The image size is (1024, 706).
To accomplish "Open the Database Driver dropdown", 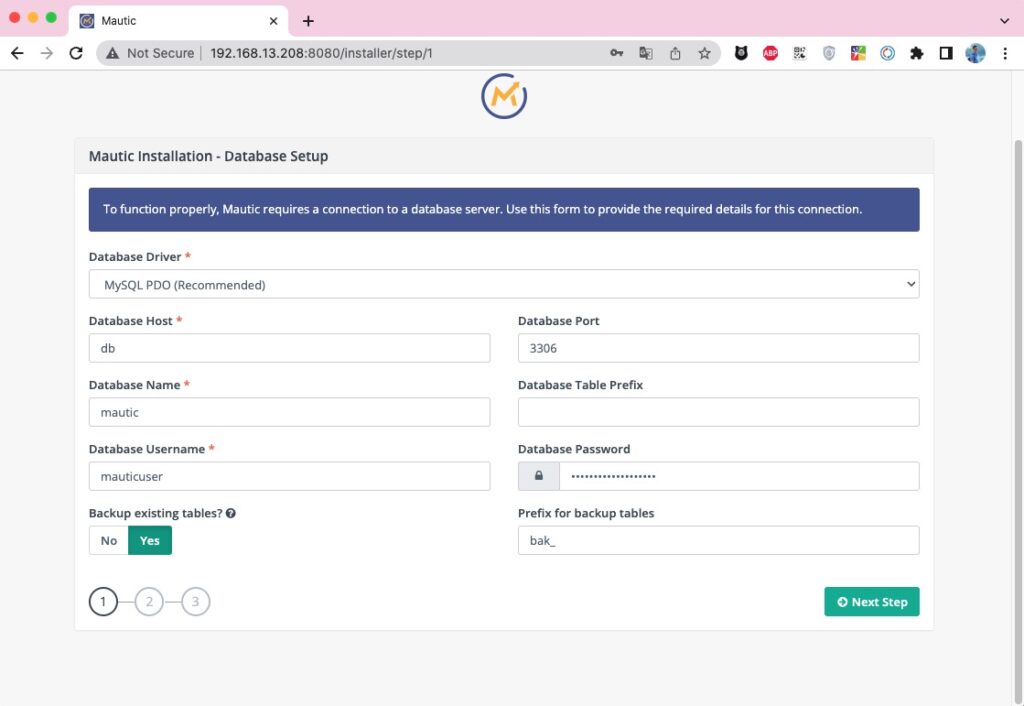I will point(504,284).
